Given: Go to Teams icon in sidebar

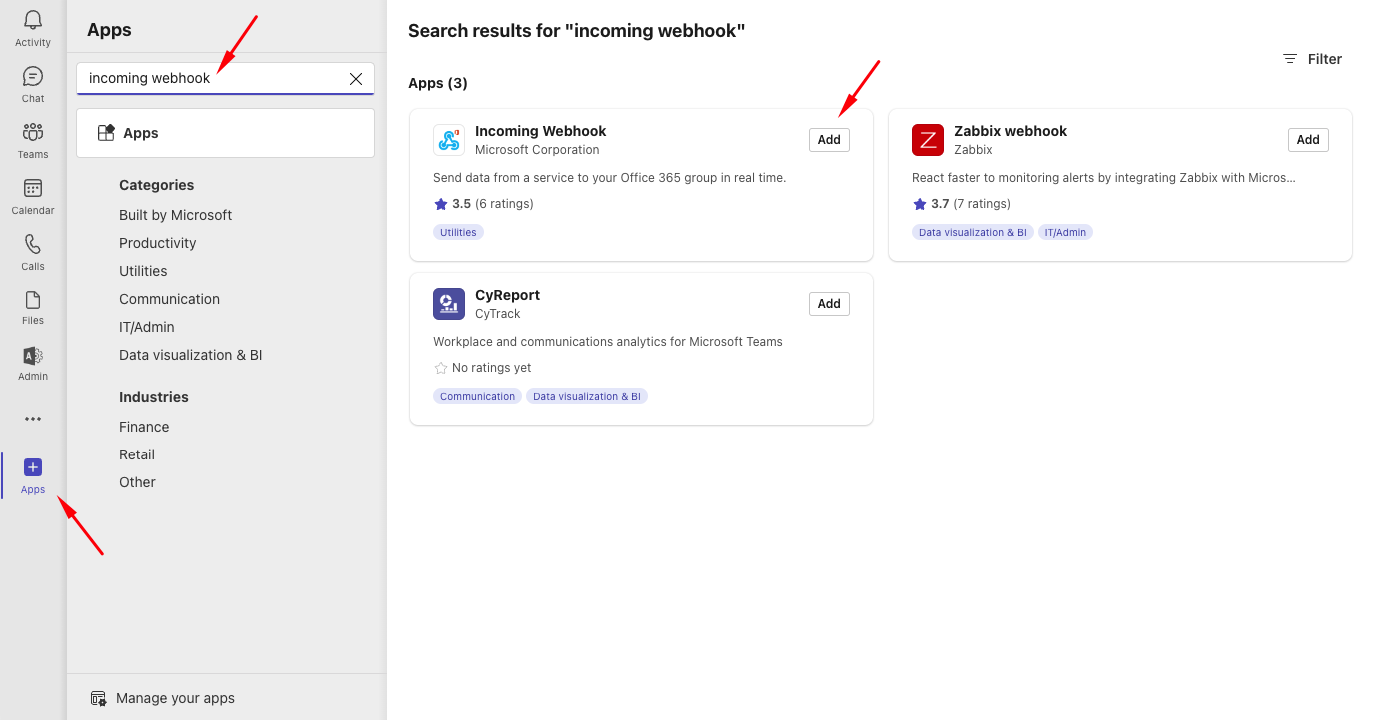Looking at the screenshot, I should pyautogui.click(x=33, y=132).
